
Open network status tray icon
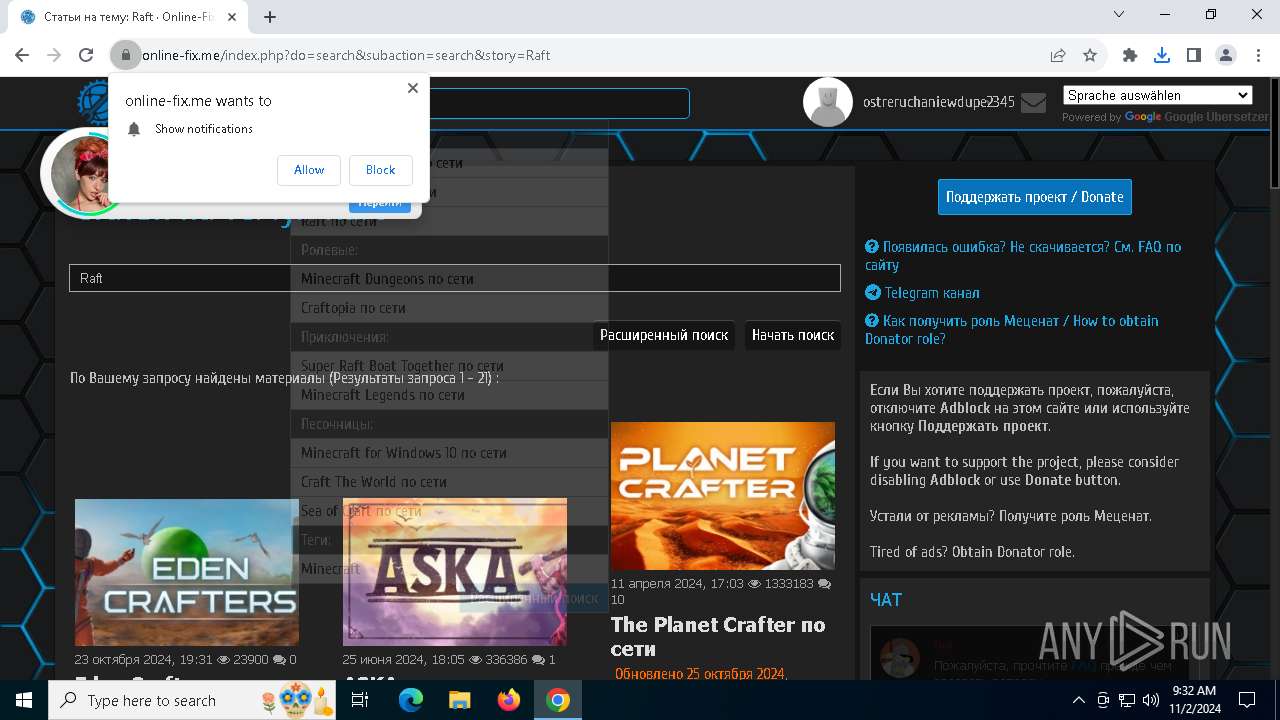coord(1127,700)
